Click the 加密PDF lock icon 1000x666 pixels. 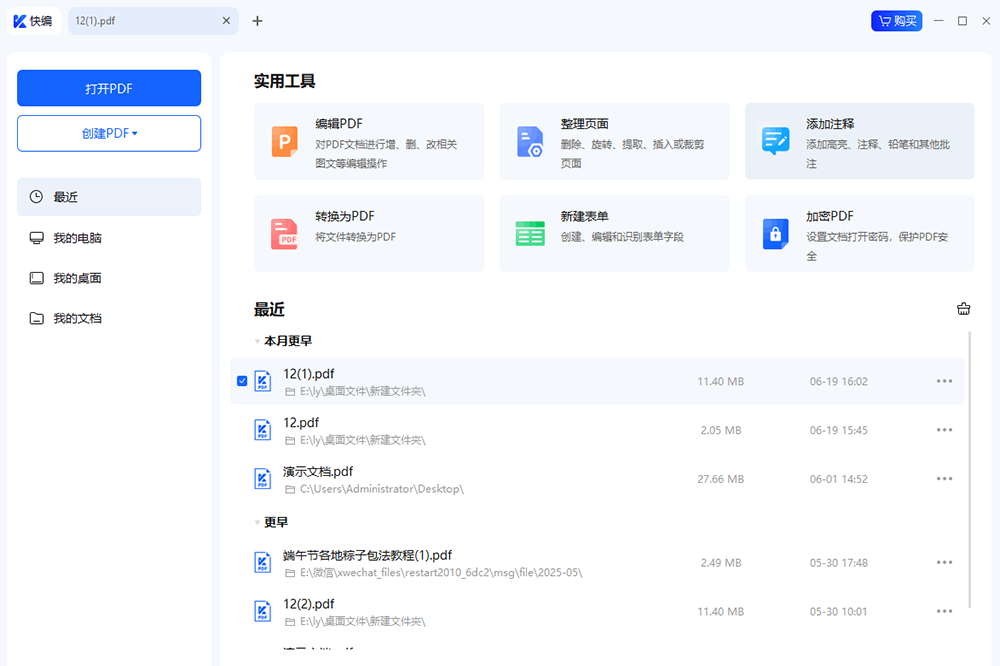(775, 234)
